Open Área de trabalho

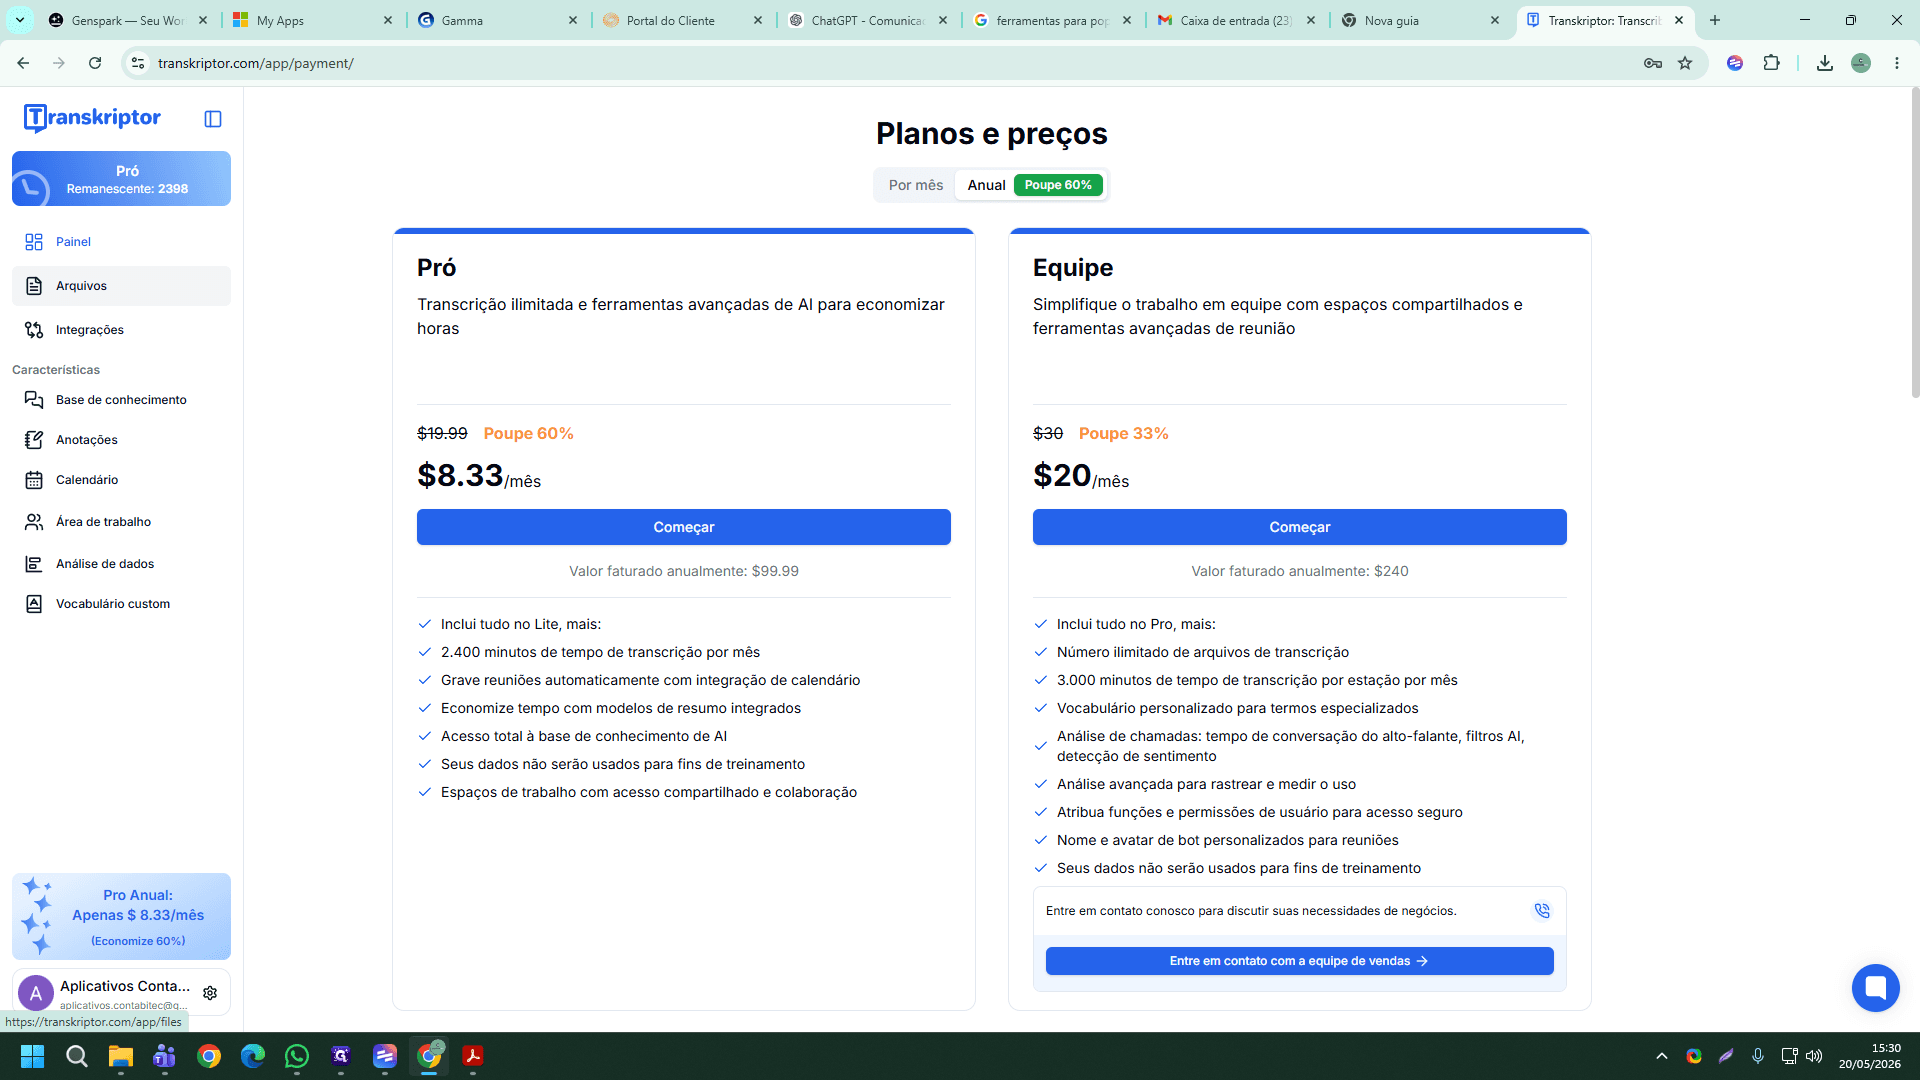click(x=121, y=522)
